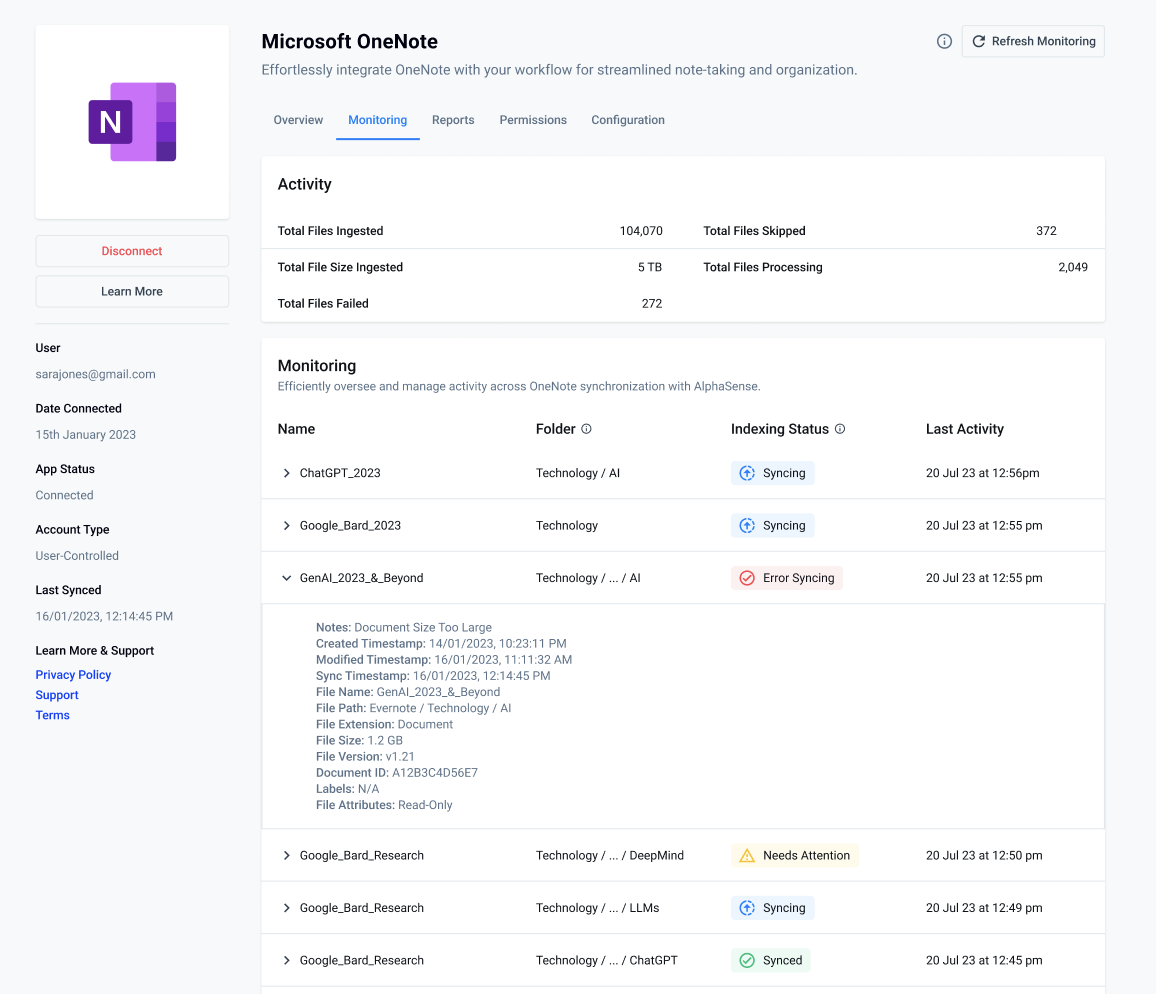This screenshot has width=1156, height=994.
Task: Click the syncing icon in the LLMs row
Action: [747, 908]
